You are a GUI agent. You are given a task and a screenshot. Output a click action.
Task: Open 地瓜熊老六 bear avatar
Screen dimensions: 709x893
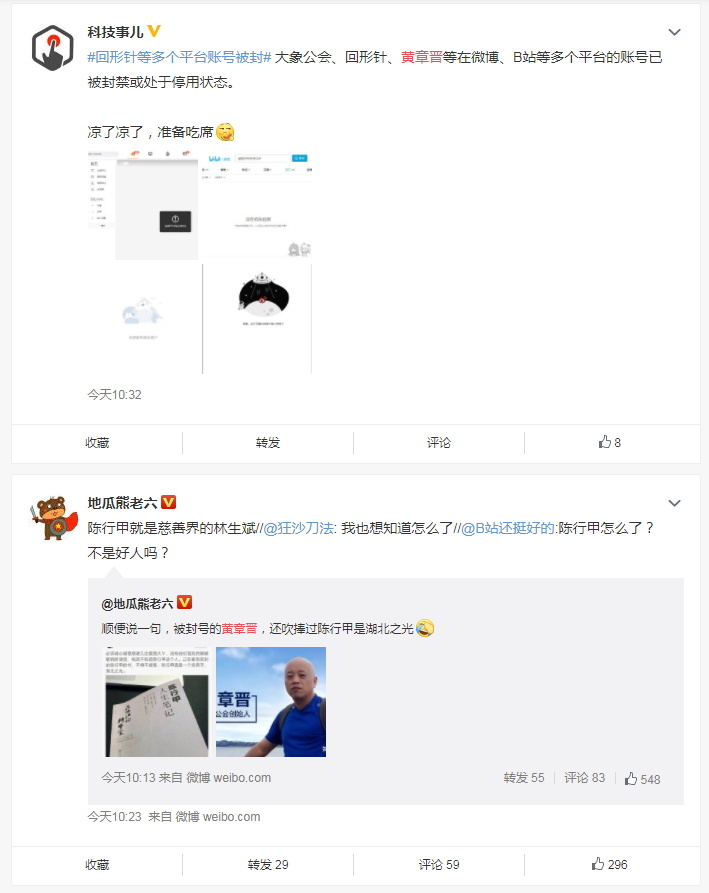[53, 518]
